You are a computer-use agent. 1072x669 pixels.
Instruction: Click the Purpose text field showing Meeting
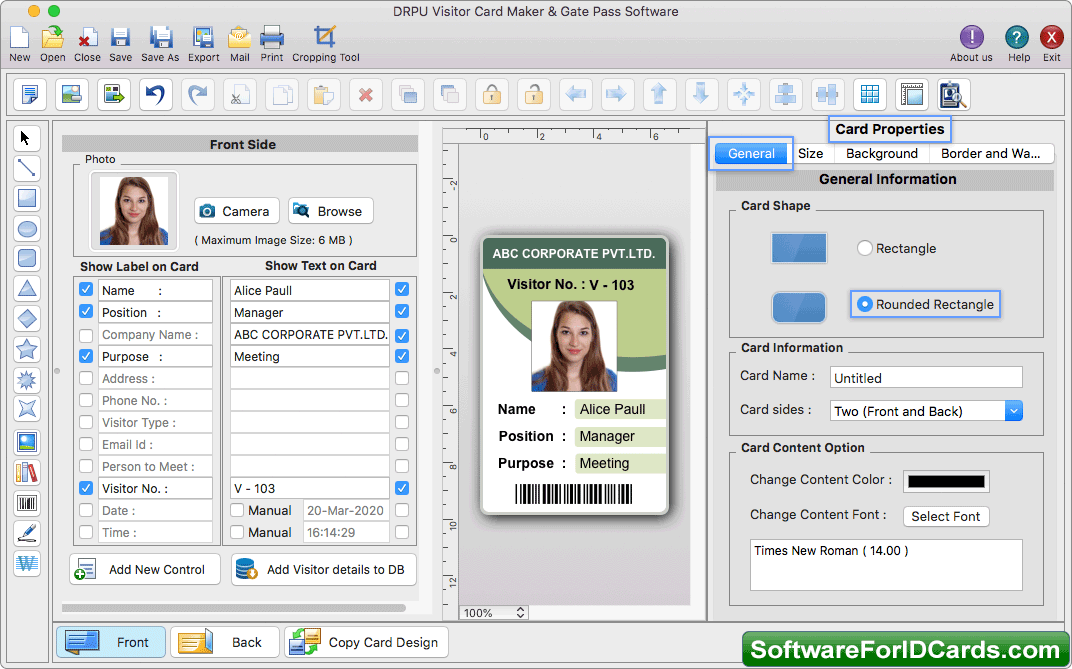310,357
